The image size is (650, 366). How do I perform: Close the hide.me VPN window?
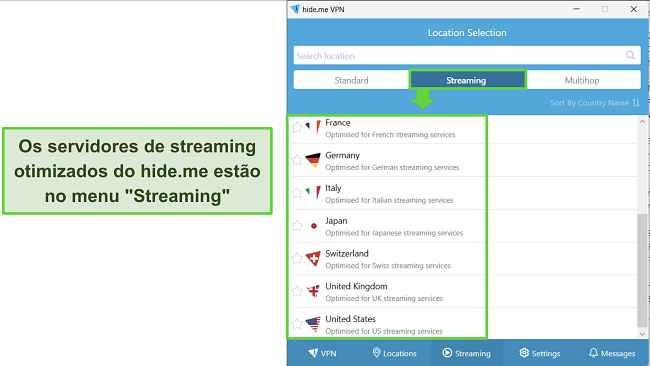(633, 9)
